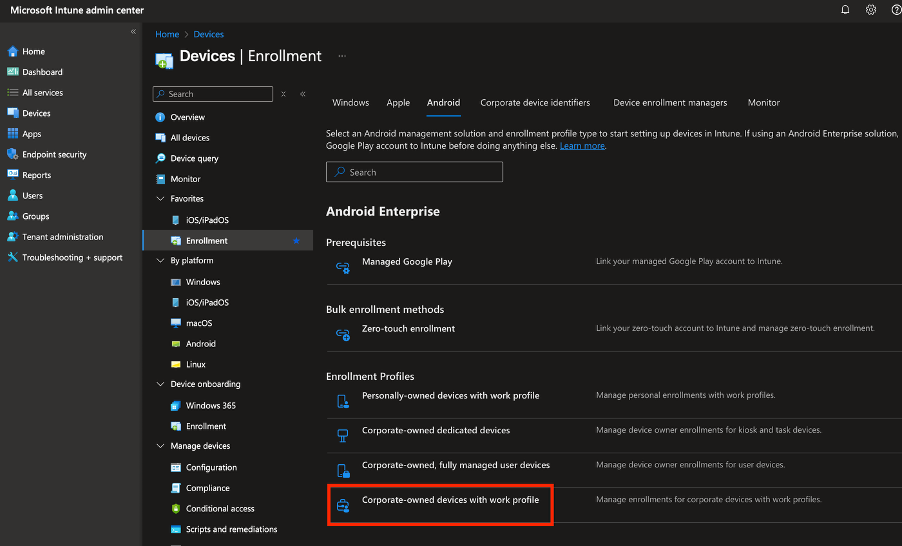Open the Corporate device identifiers tab
Screen dimensions: 902x546
coord(535,102)
